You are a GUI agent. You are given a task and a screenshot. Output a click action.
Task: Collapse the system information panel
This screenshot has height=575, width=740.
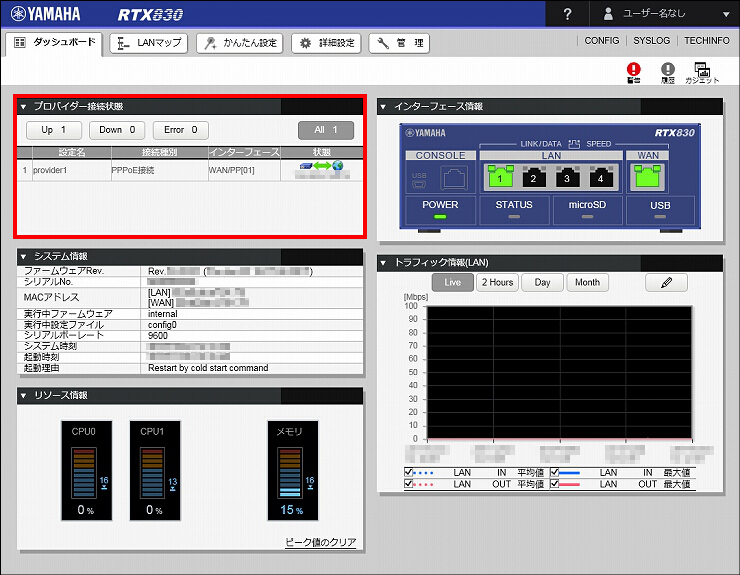(x=23, y=256)
